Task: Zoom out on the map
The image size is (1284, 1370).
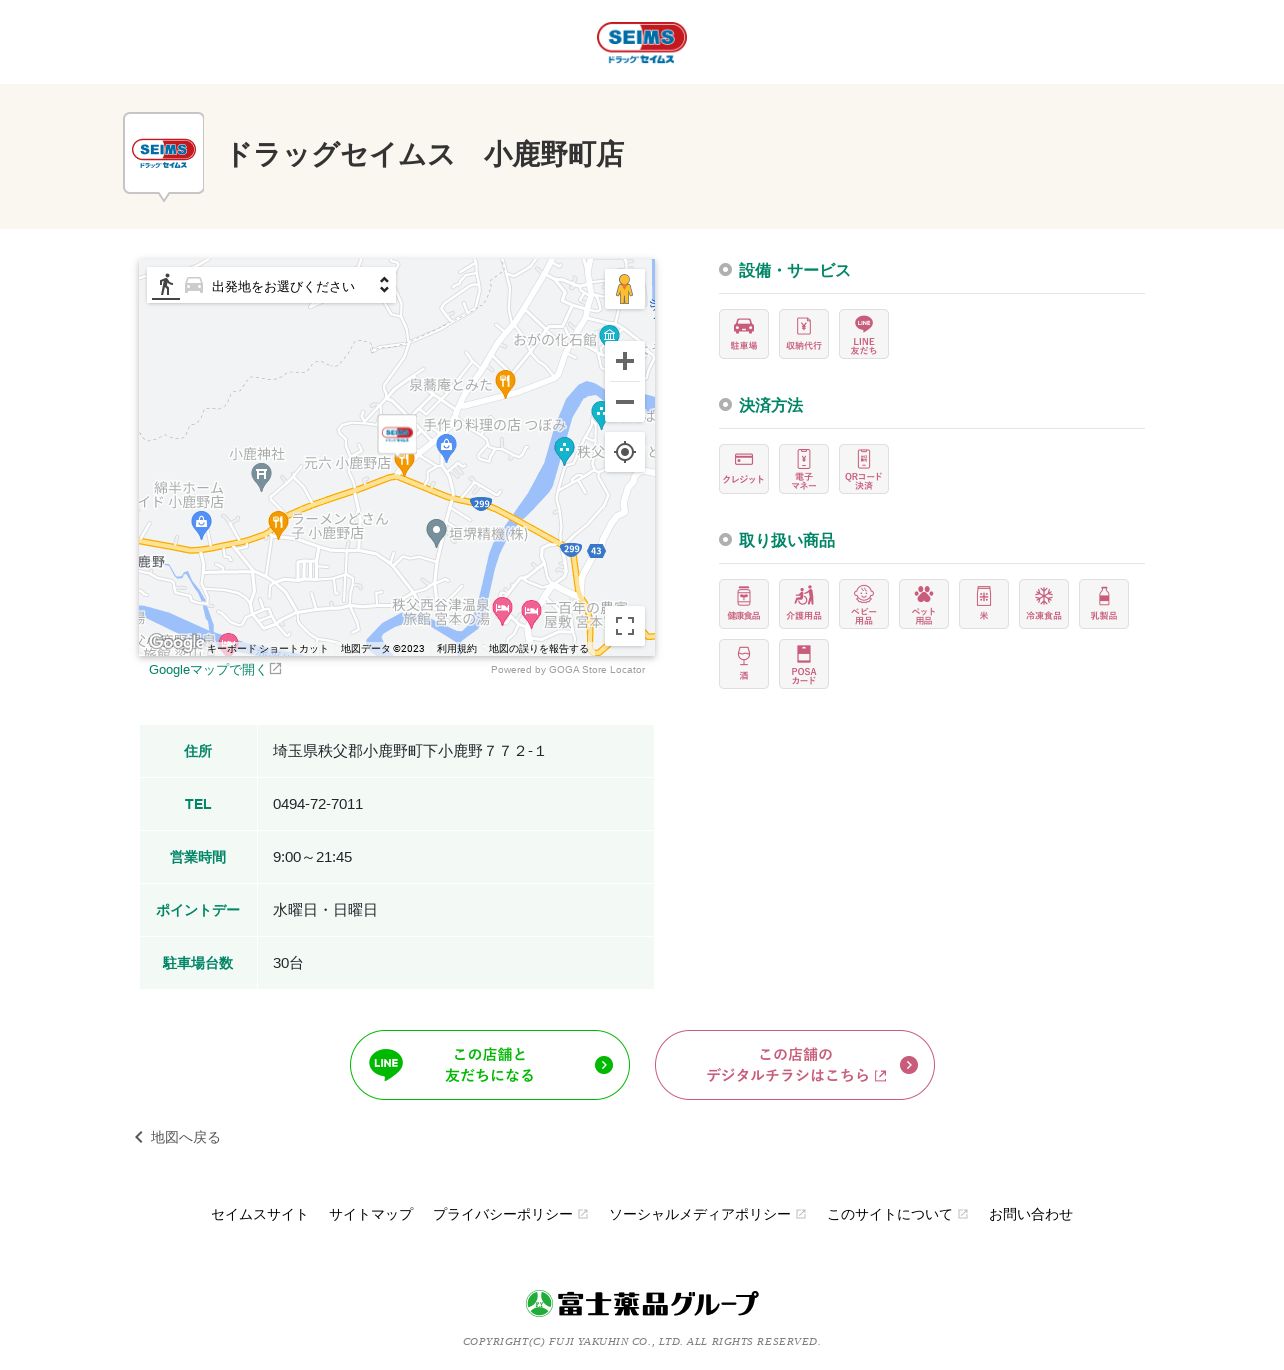Action: [625, 402]
